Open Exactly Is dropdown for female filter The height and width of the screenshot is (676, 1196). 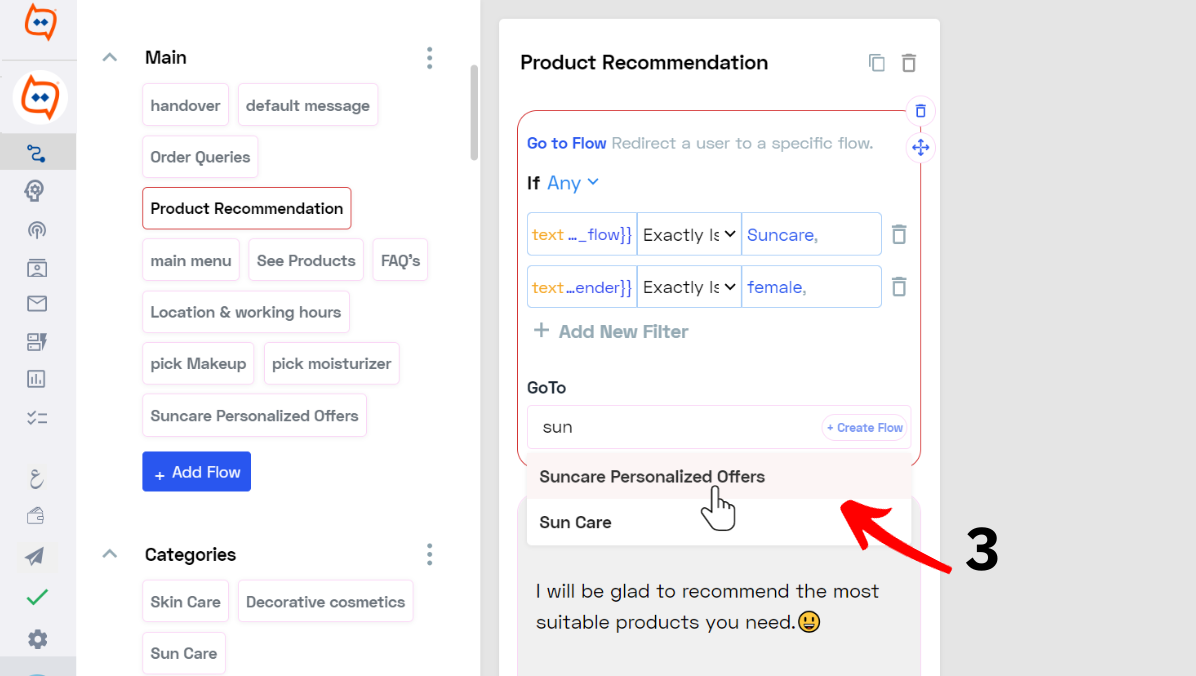[x=689, y=287]
